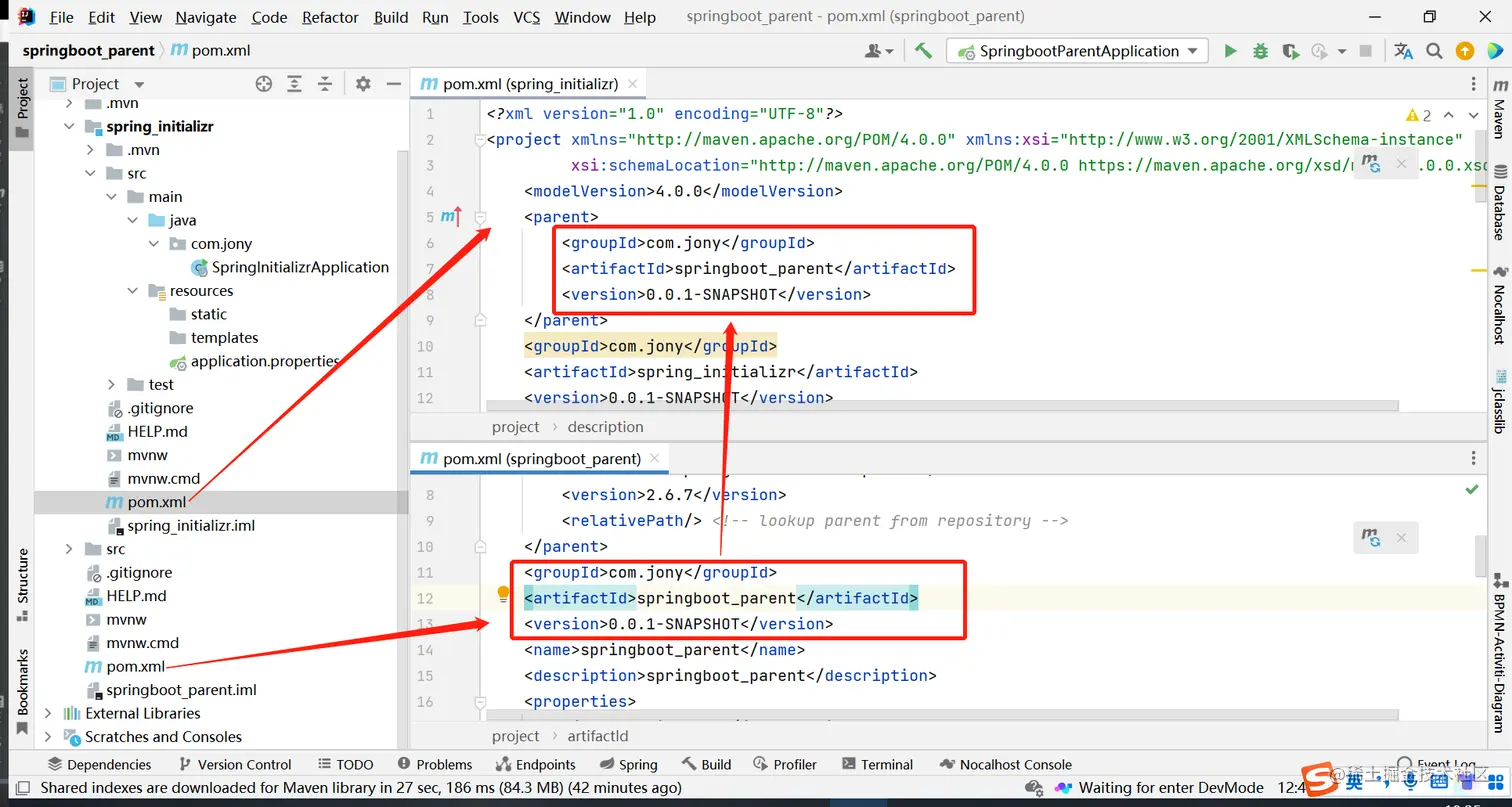Open the Version Control tool window

[234, 764]
